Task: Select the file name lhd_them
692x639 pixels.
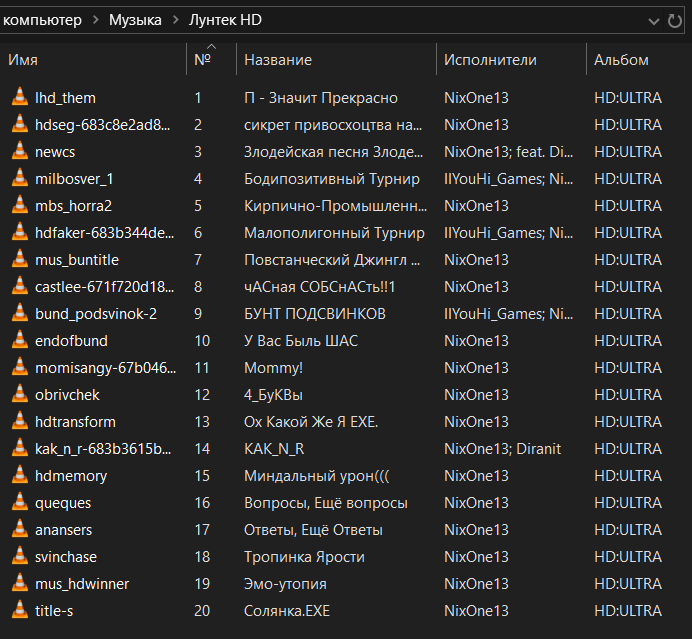Action: (65, 98)
